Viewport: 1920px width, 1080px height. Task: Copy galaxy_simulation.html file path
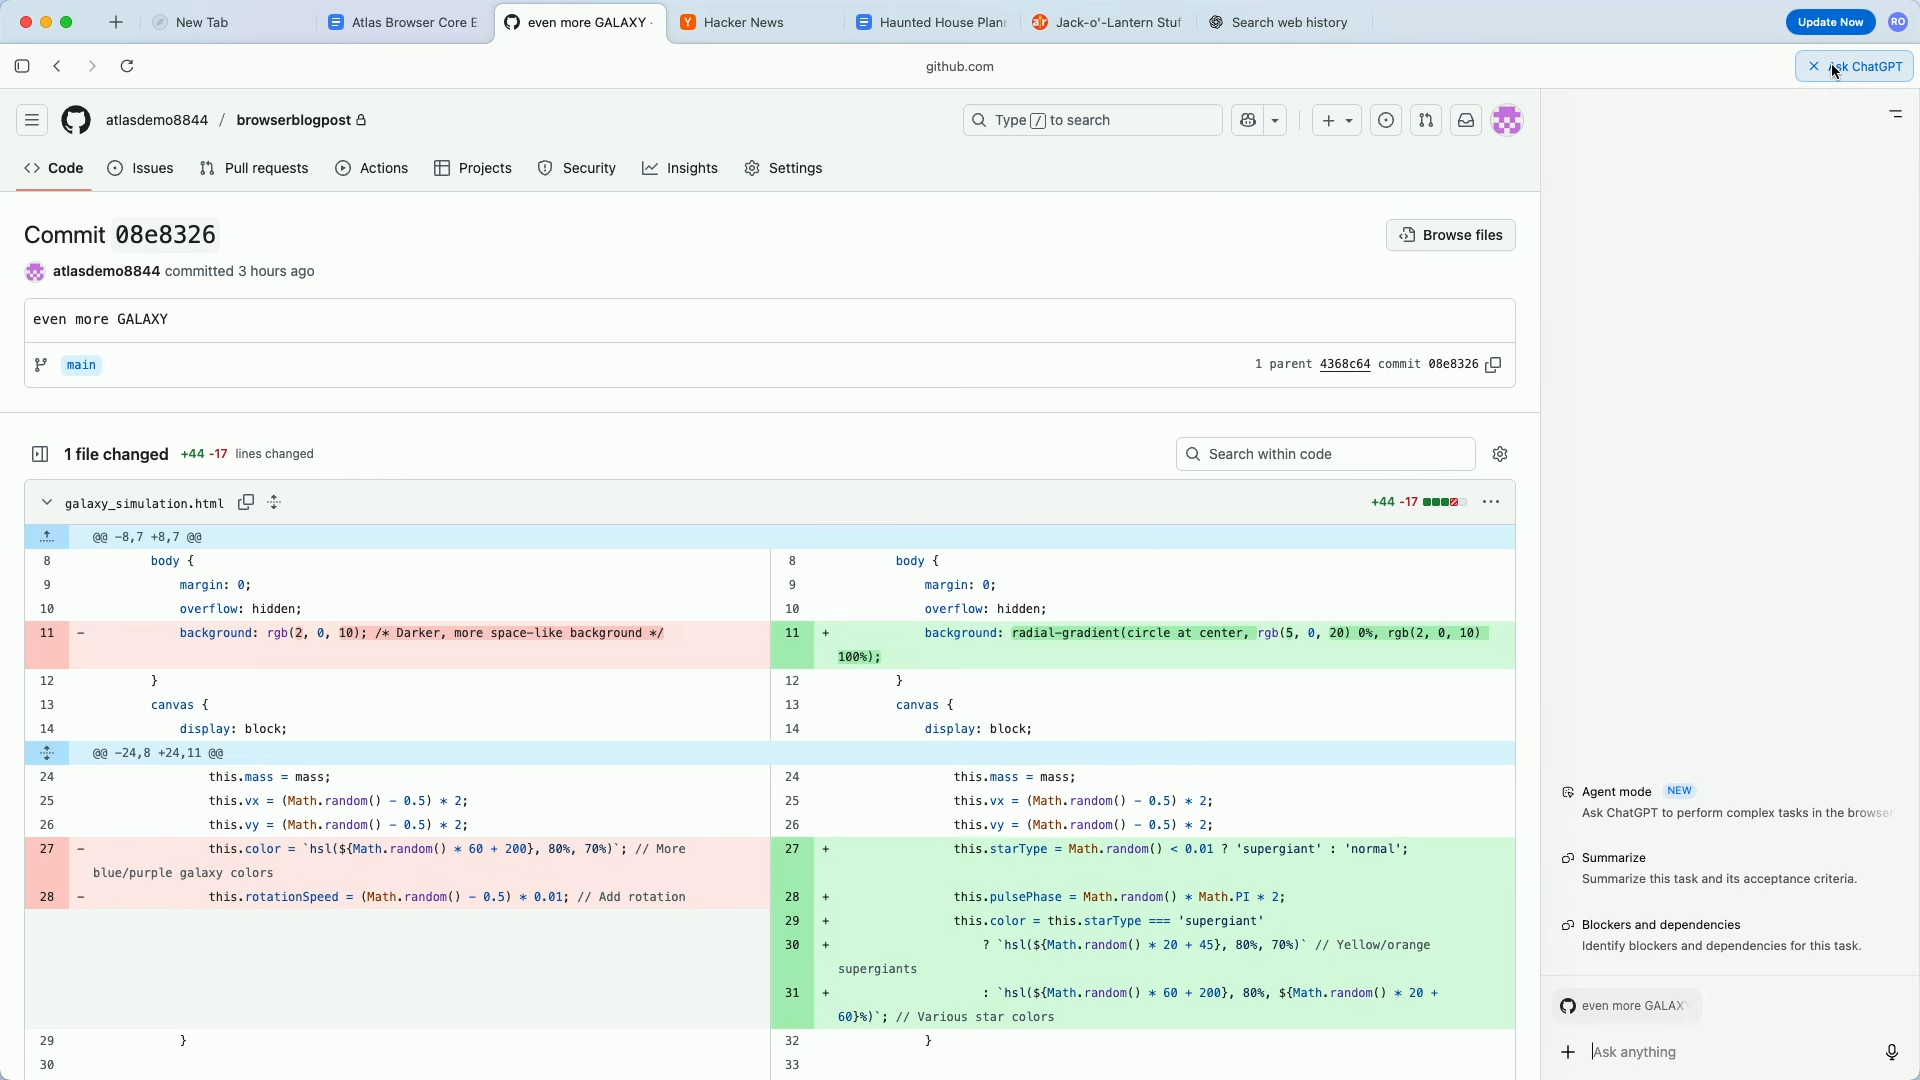point(246,502)
